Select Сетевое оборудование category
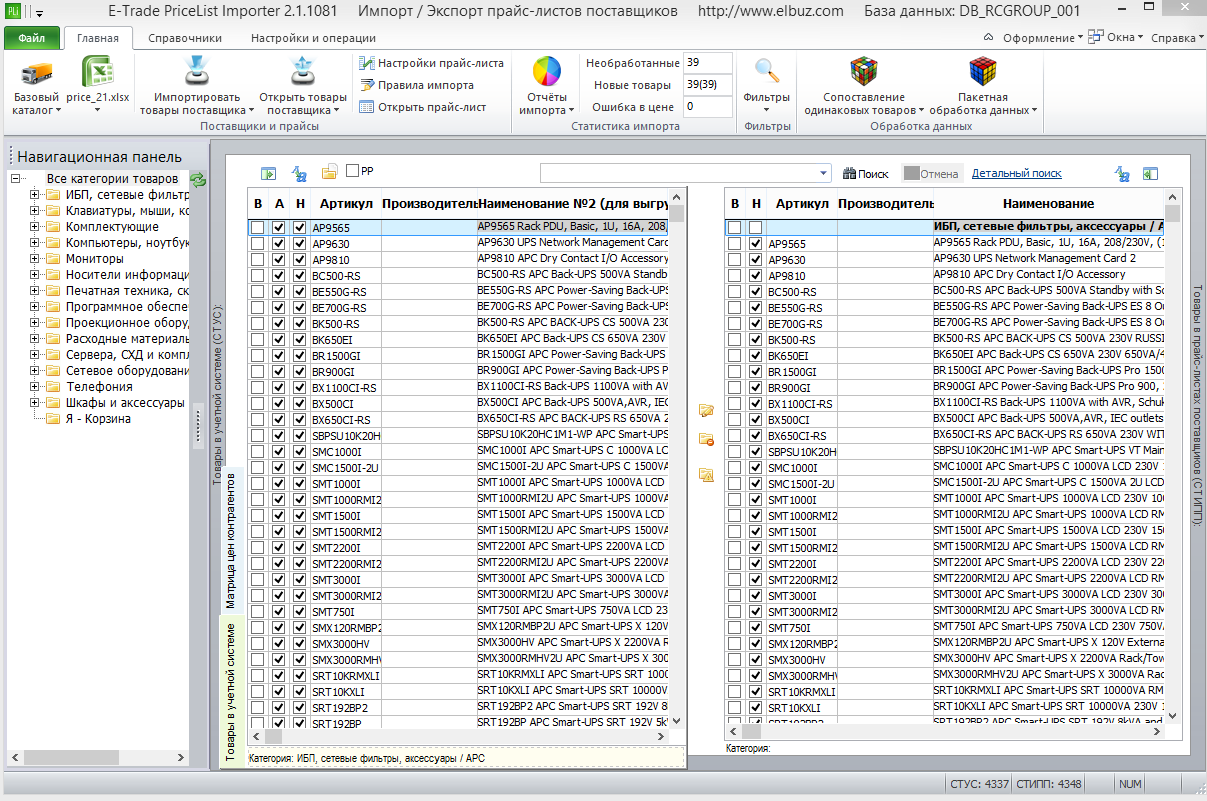 127,371
